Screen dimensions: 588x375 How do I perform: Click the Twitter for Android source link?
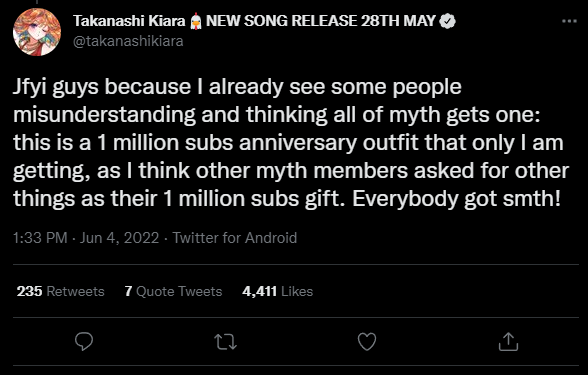[x=234, y=238]
